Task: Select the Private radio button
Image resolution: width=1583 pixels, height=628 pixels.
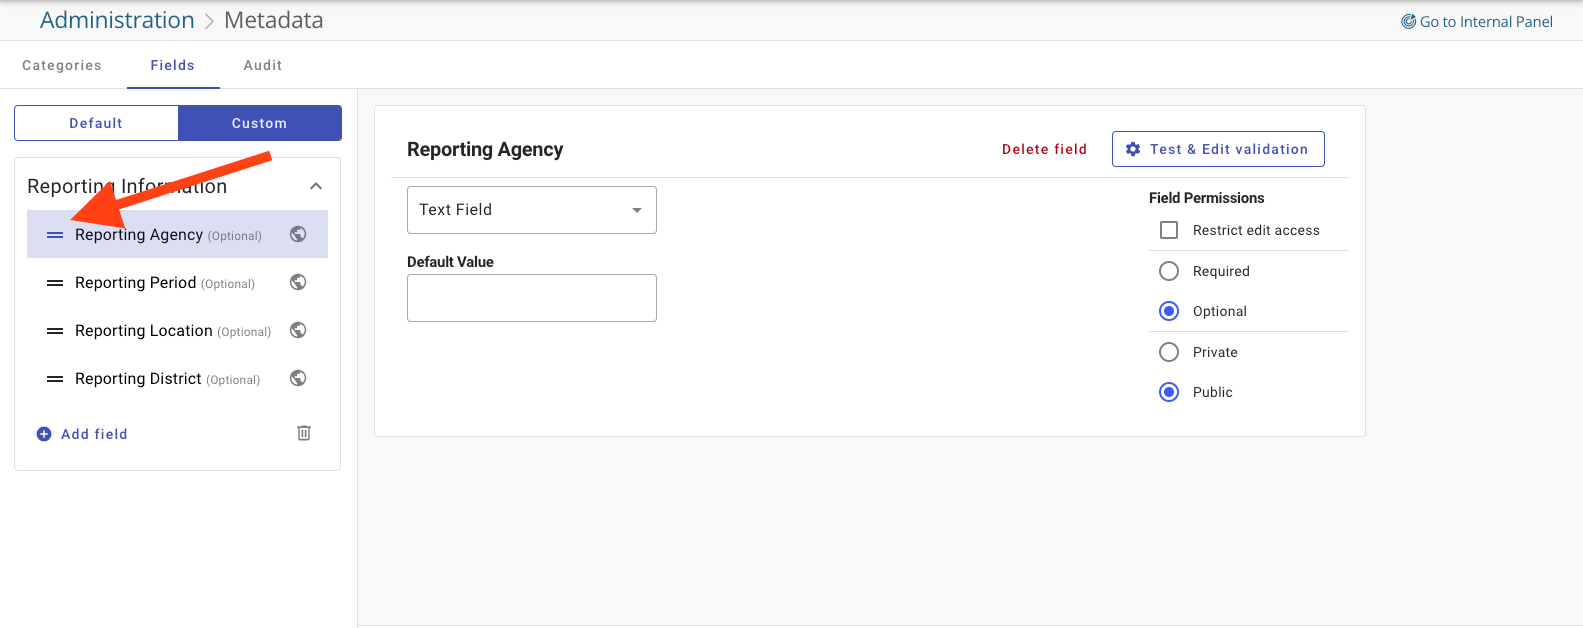Action: click(1169, 352)
